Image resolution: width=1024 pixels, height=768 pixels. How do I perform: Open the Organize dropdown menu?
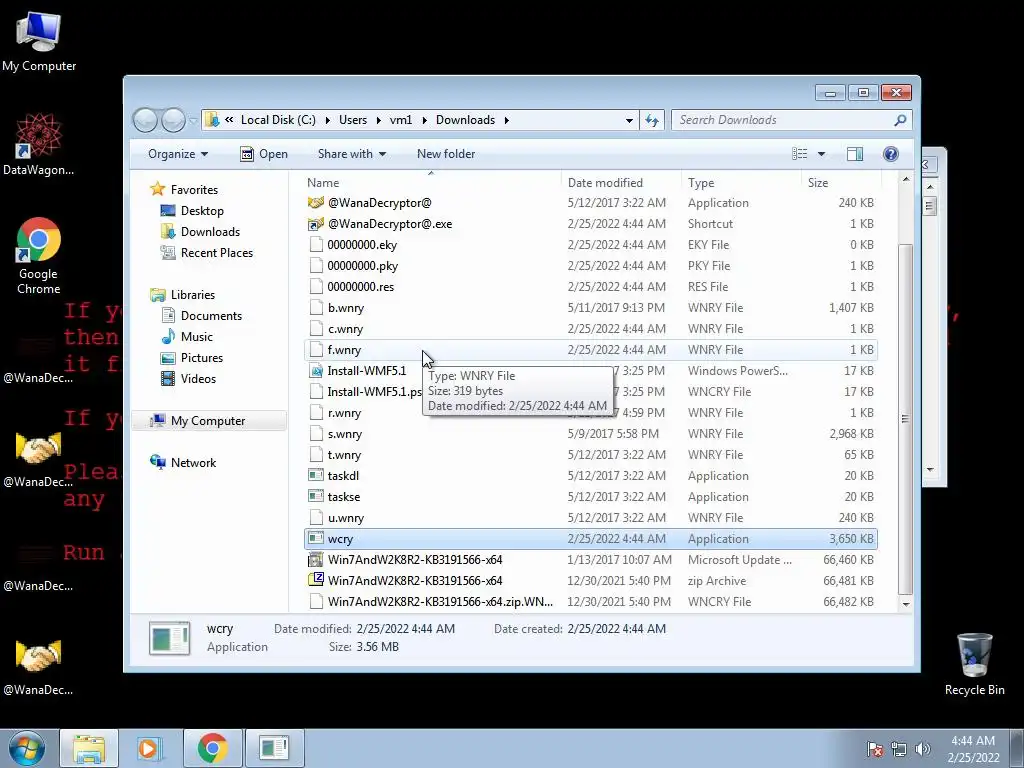coord(178,154)
